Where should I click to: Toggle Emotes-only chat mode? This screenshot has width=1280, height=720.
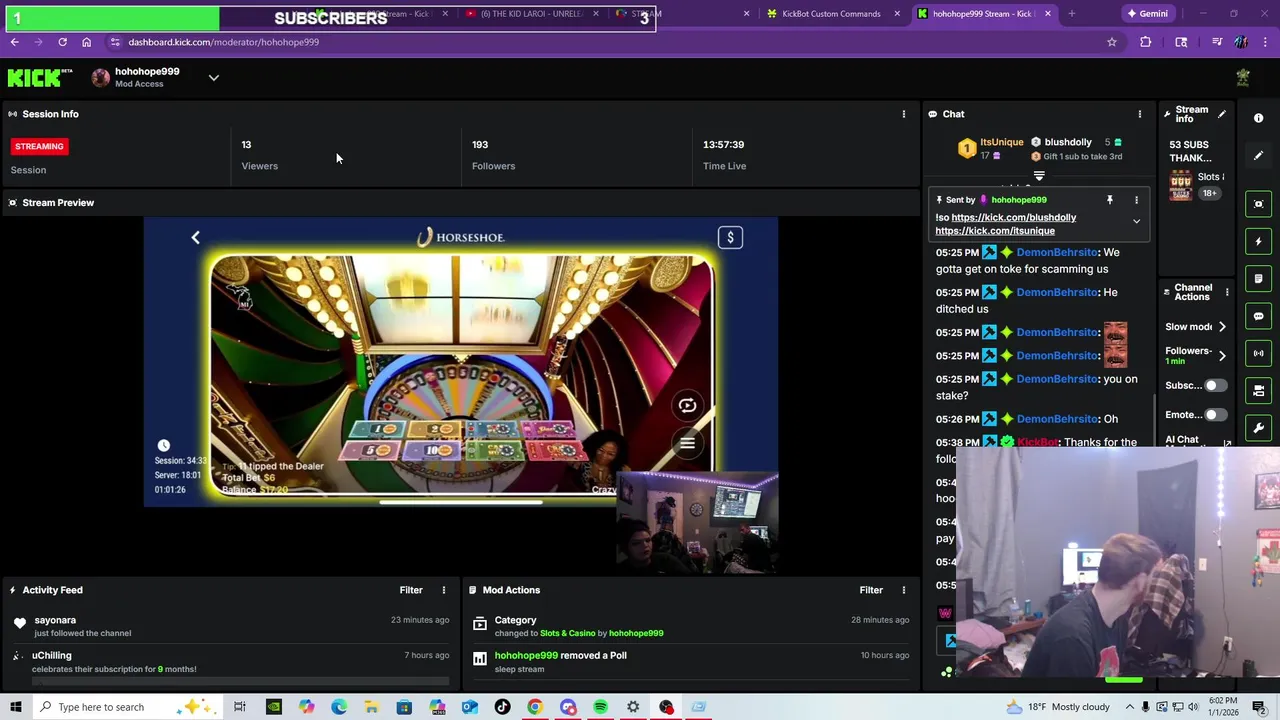coord(1214,414)
